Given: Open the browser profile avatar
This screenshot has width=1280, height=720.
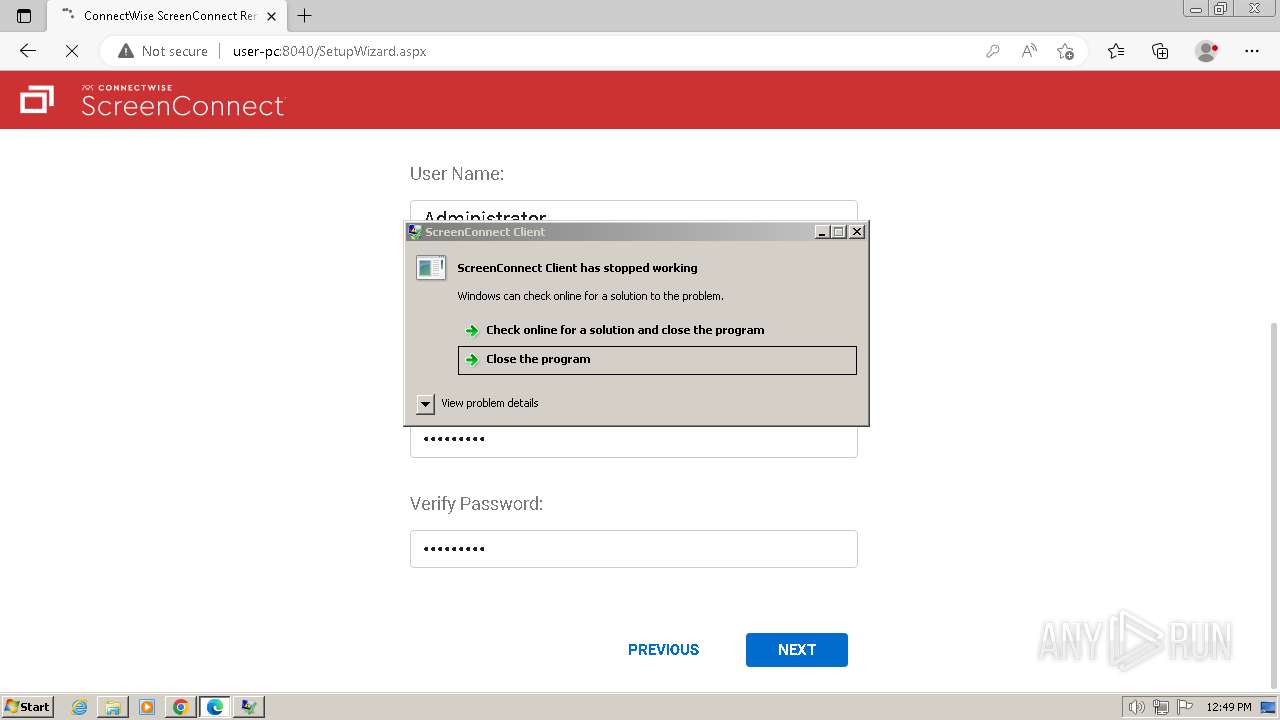Looking at the screenshot, I should pos(1206,51).
